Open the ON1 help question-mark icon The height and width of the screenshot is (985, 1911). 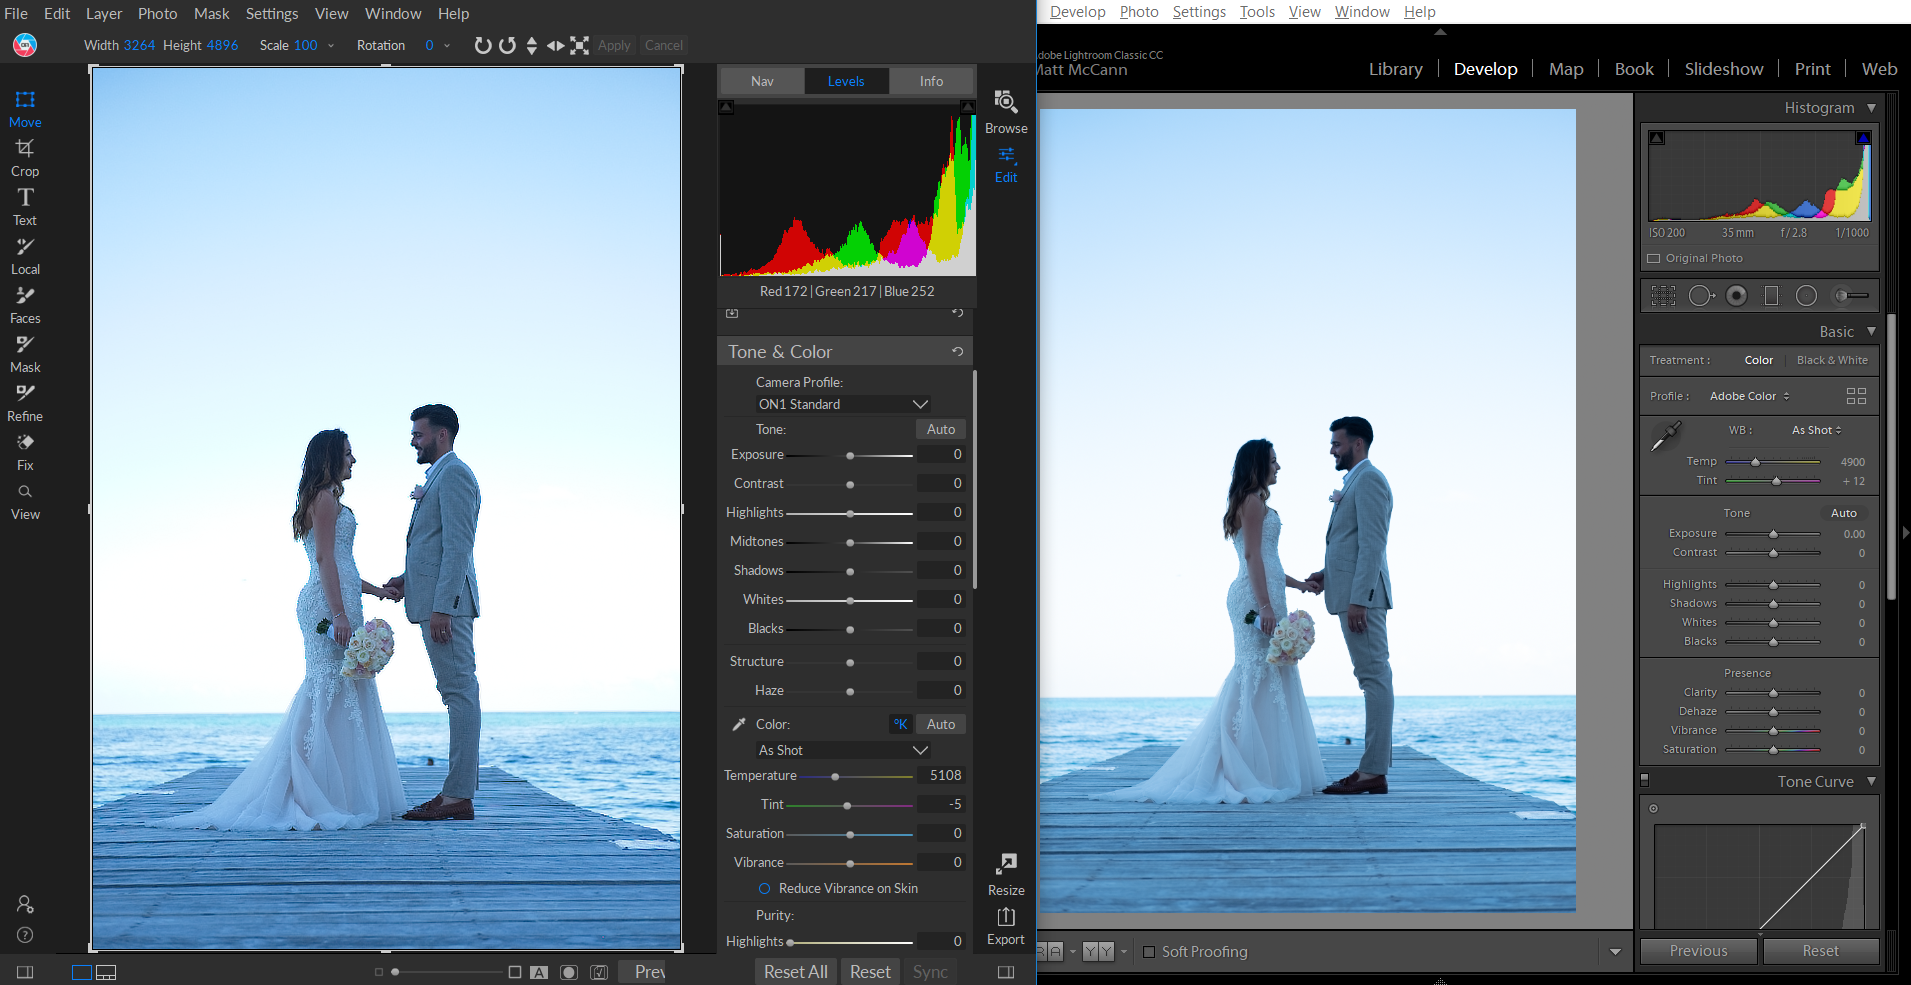(x=25, y=935)
